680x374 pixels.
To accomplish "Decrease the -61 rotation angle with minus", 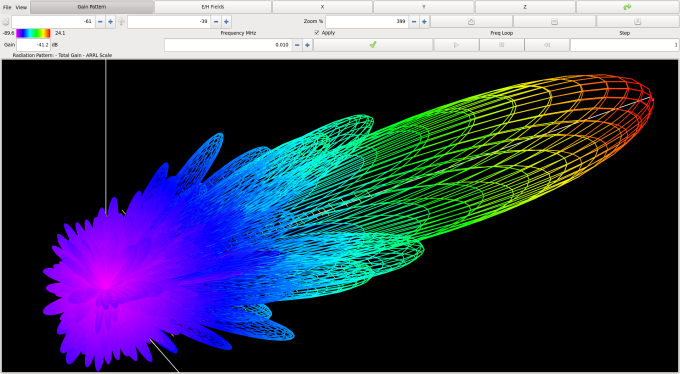I will [101, 22].
